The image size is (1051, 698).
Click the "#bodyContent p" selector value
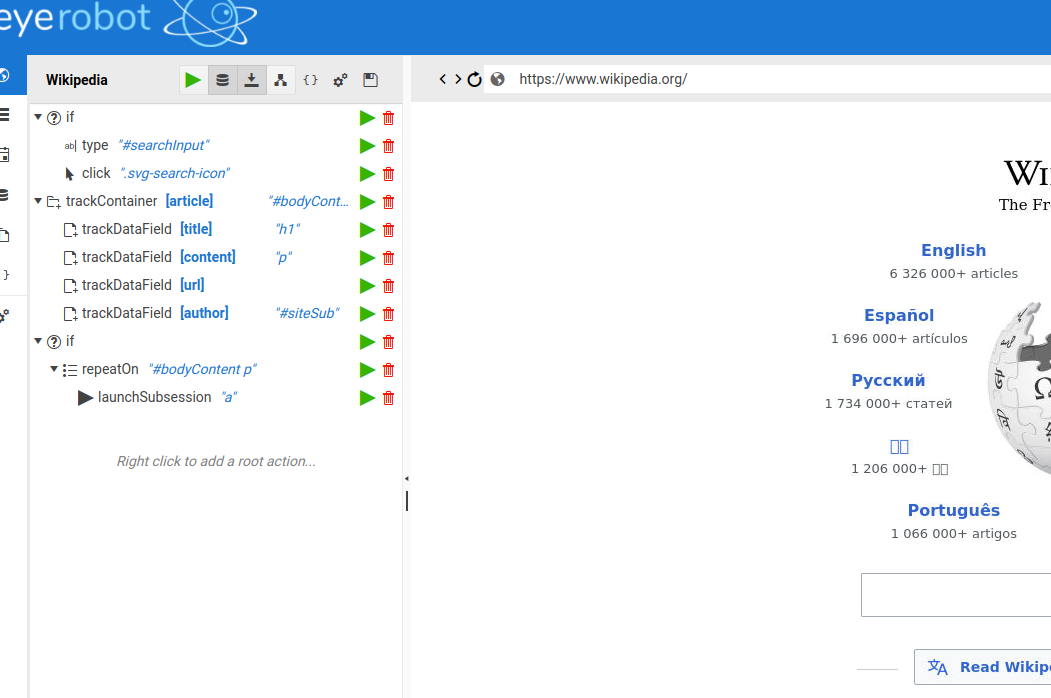[x=202, y=369]
